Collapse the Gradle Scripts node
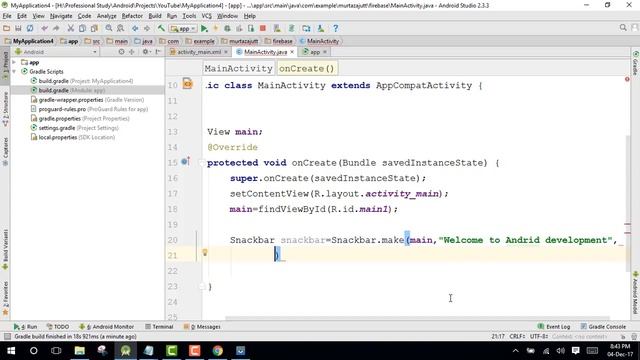Image resolution: width=640 pixels, height=360 pixels. pyautogui.click(x=14, y=71)
